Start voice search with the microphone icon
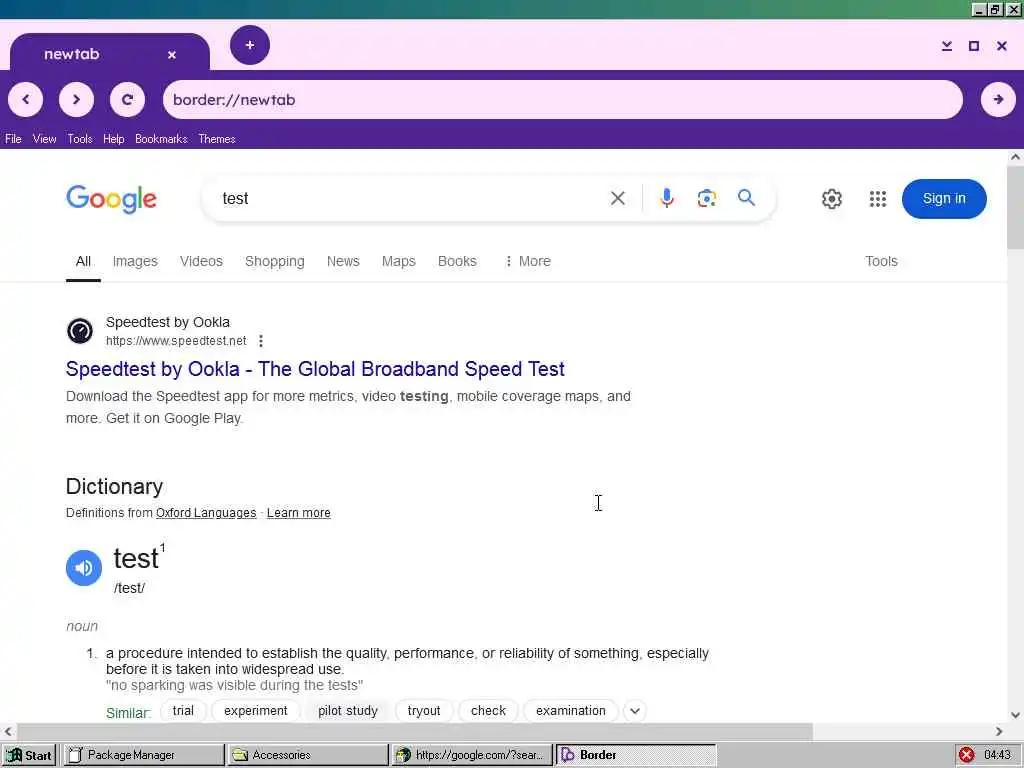Viewport: 1024px width, 768px height. pos(666,198)
